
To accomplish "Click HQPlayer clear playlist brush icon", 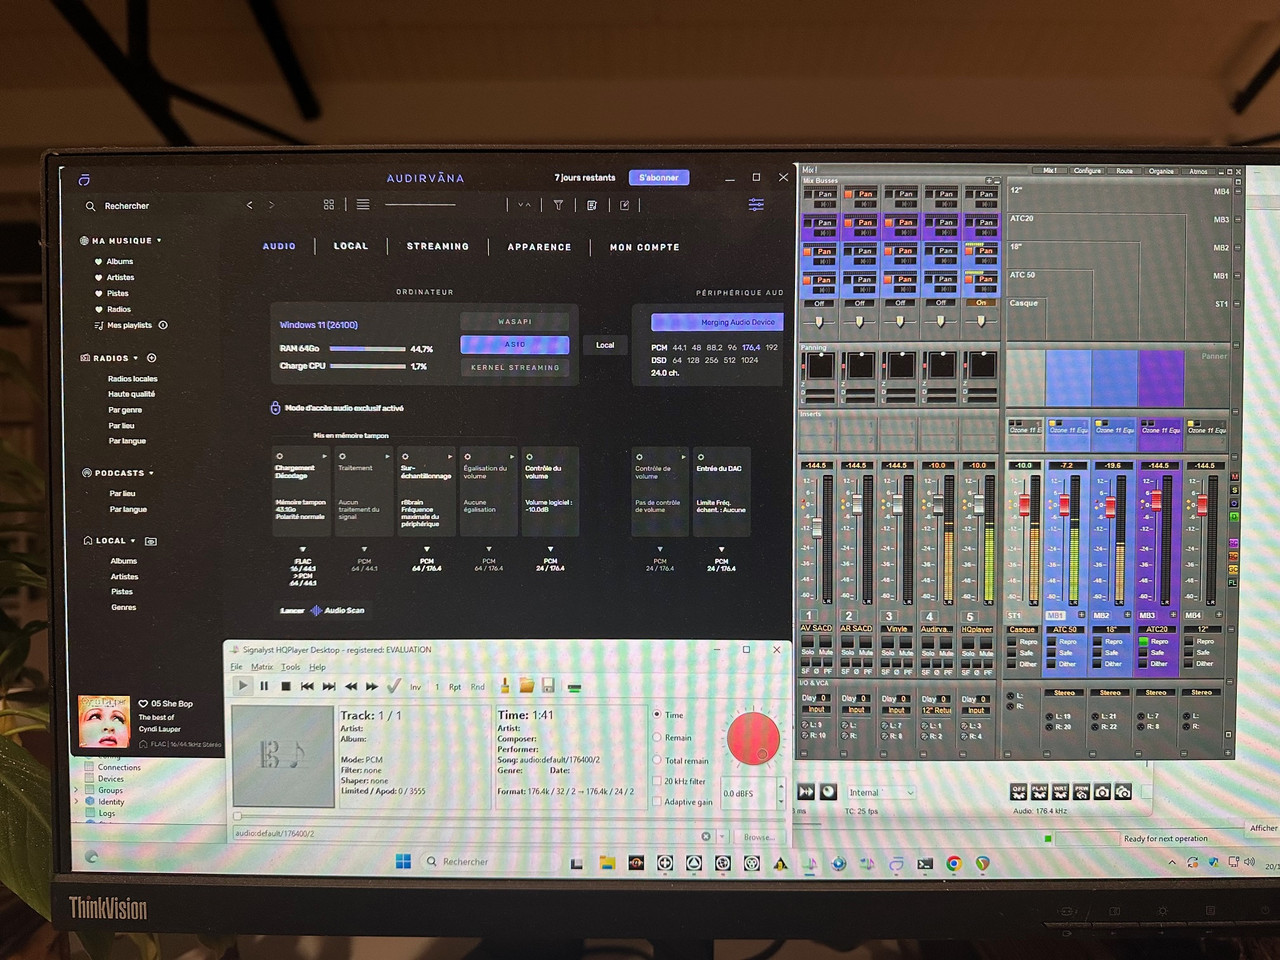I will click(505, 685).
